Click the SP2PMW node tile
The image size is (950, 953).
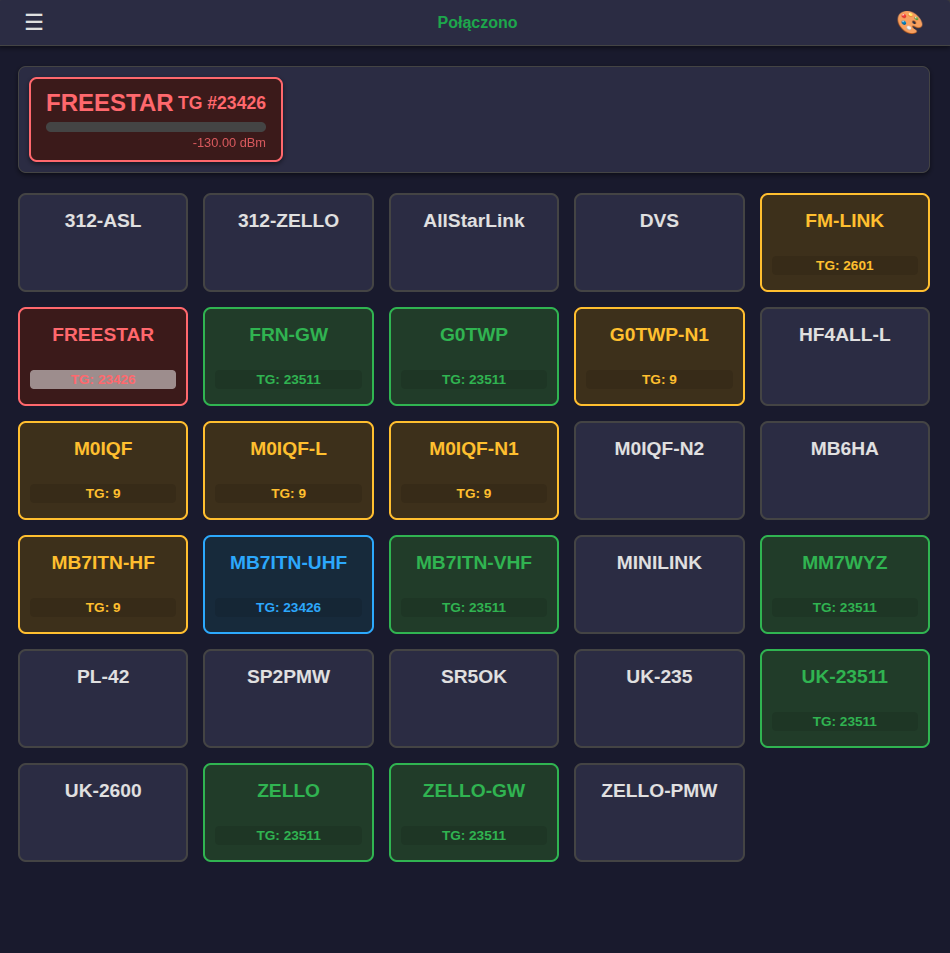[x=288, y=698]
